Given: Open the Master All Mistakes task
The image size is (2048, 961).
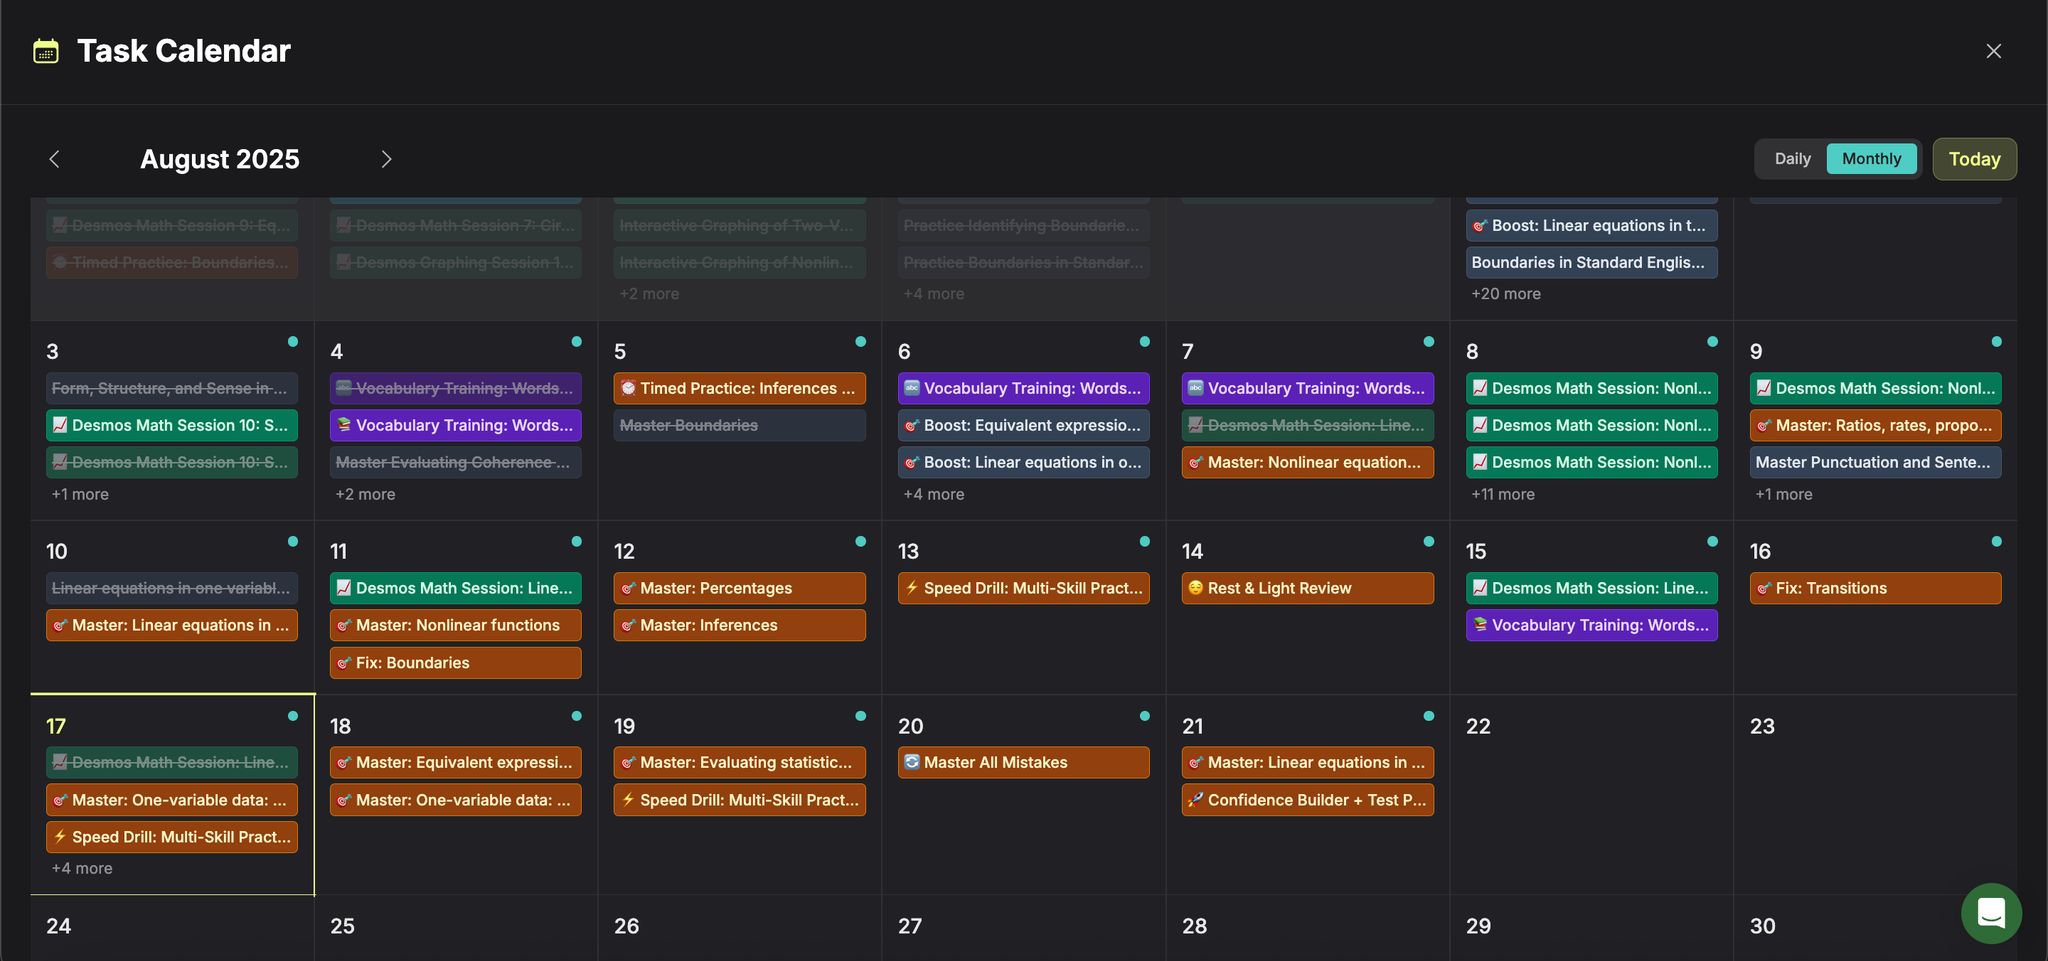Looking at the screenshot, I should pyautogui.click(x=1023, y=763).
